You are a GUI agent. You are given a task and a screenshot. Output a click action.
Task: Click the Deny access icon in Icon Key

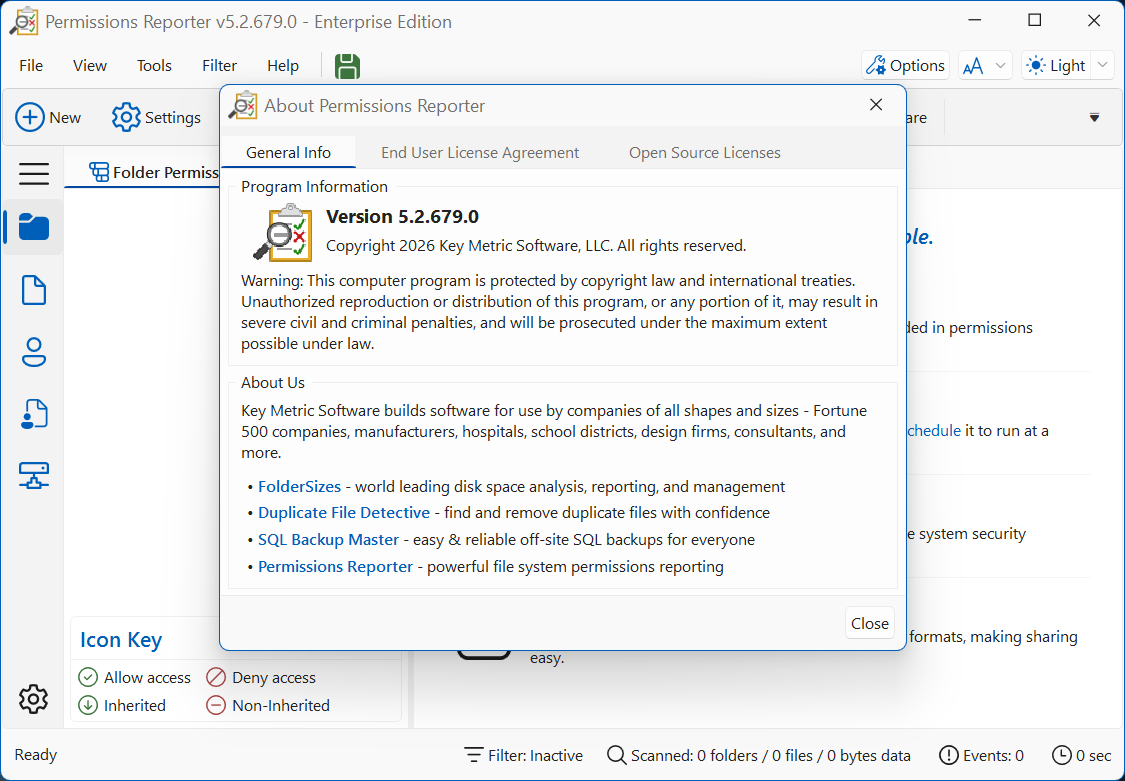pyautogui.click(x=216, y=677)
